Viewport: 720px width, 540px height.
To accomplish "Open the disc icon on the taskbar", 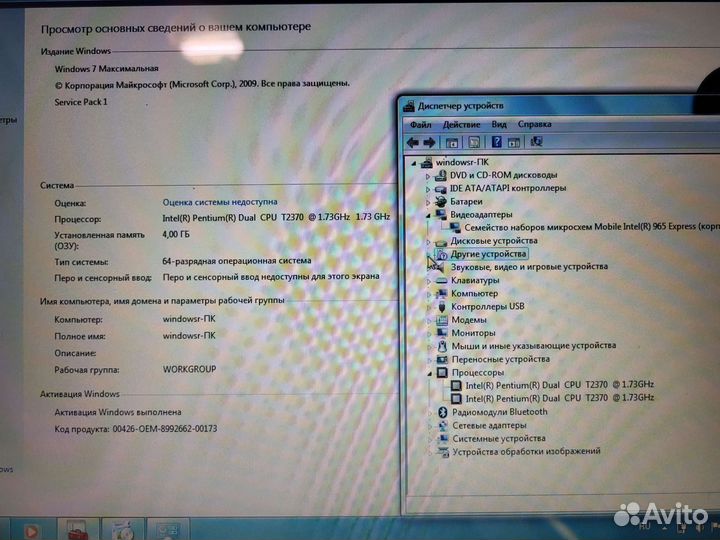I will coord(123,530).
